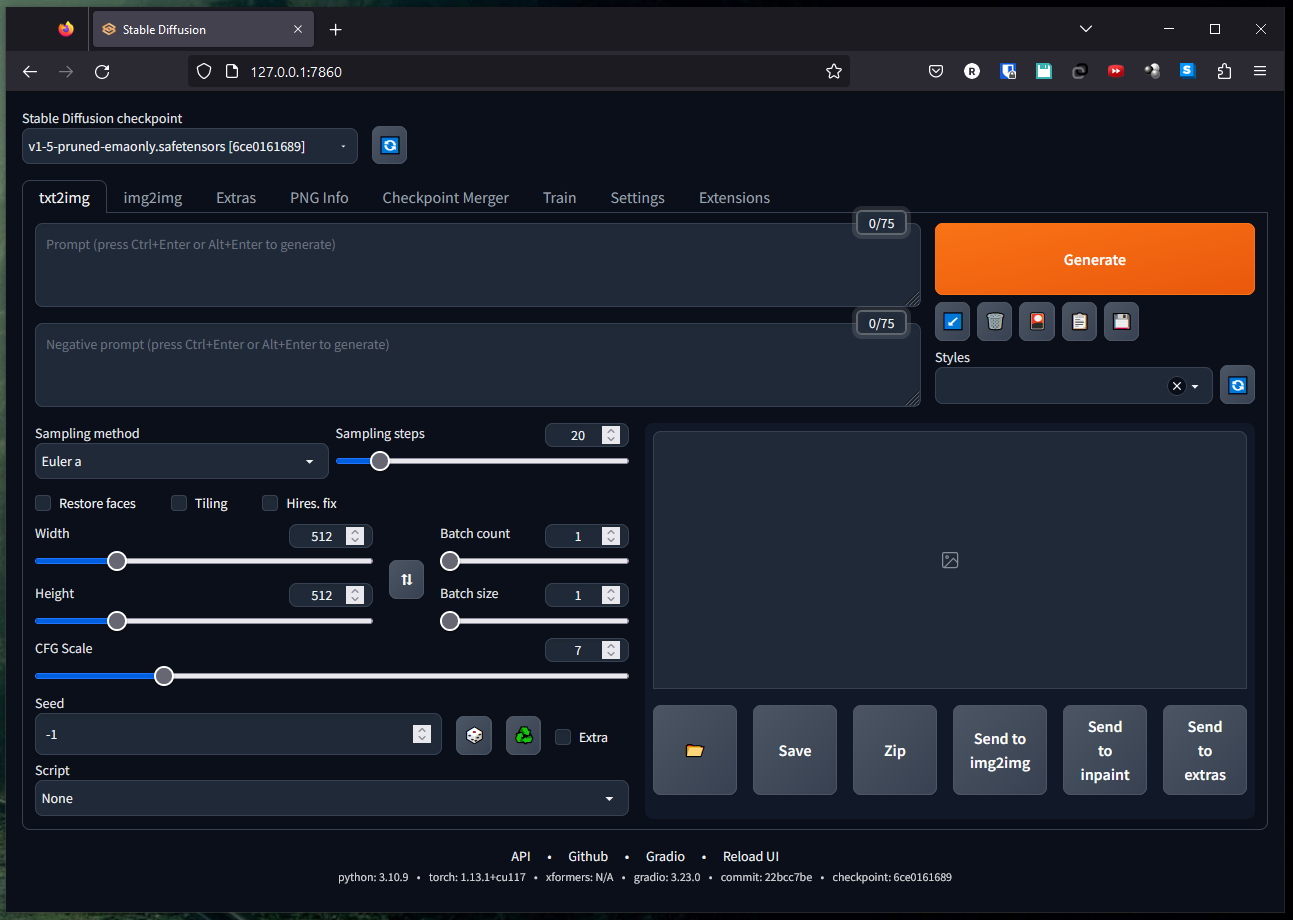Open the Checkpoint Merger tab

(445, 197)
